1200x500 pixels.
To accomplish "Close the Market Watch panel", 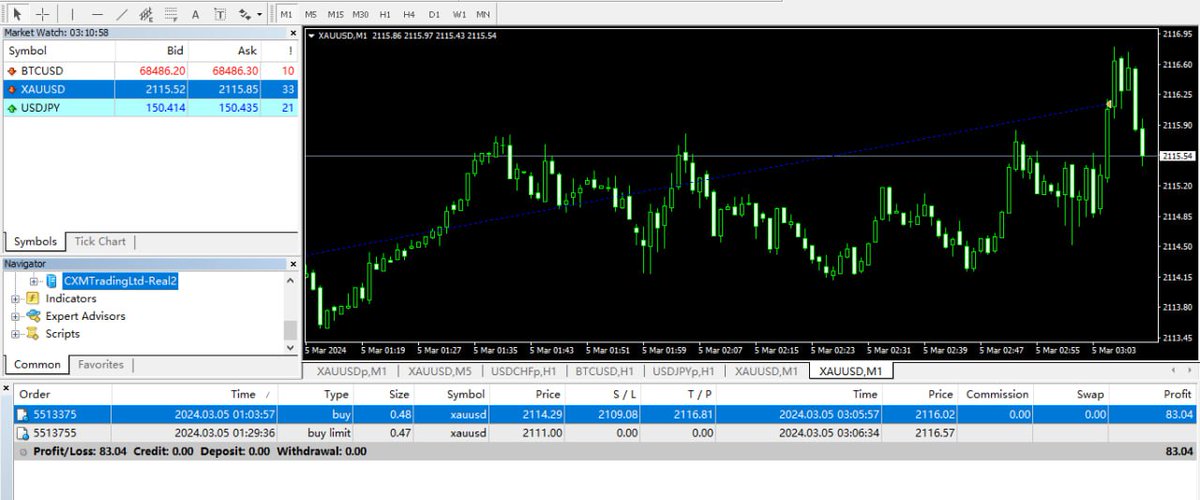I will (293, 33).
